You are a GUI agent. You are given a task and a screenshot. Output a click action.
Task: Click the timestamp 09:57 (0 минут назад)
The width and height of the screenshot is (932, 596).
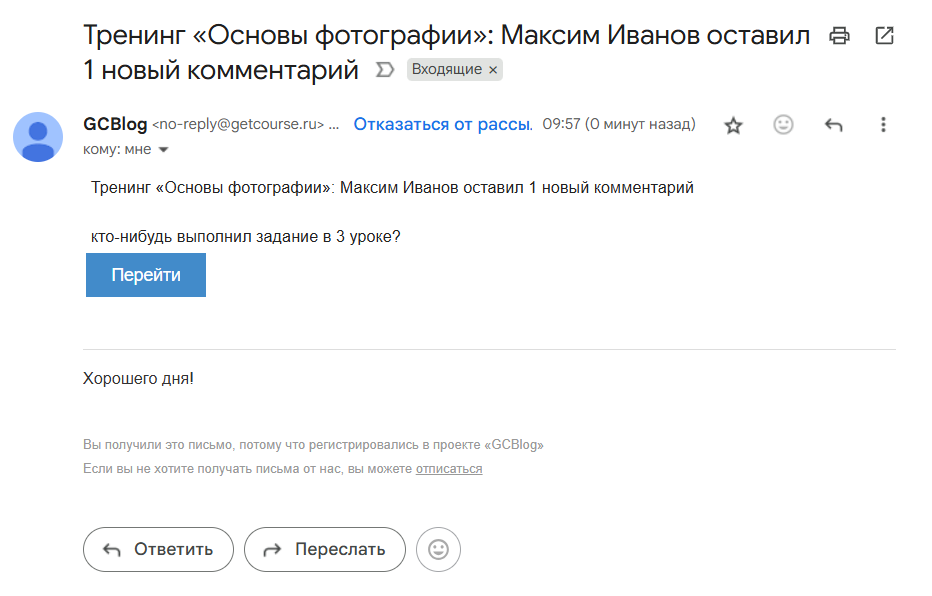619,124
